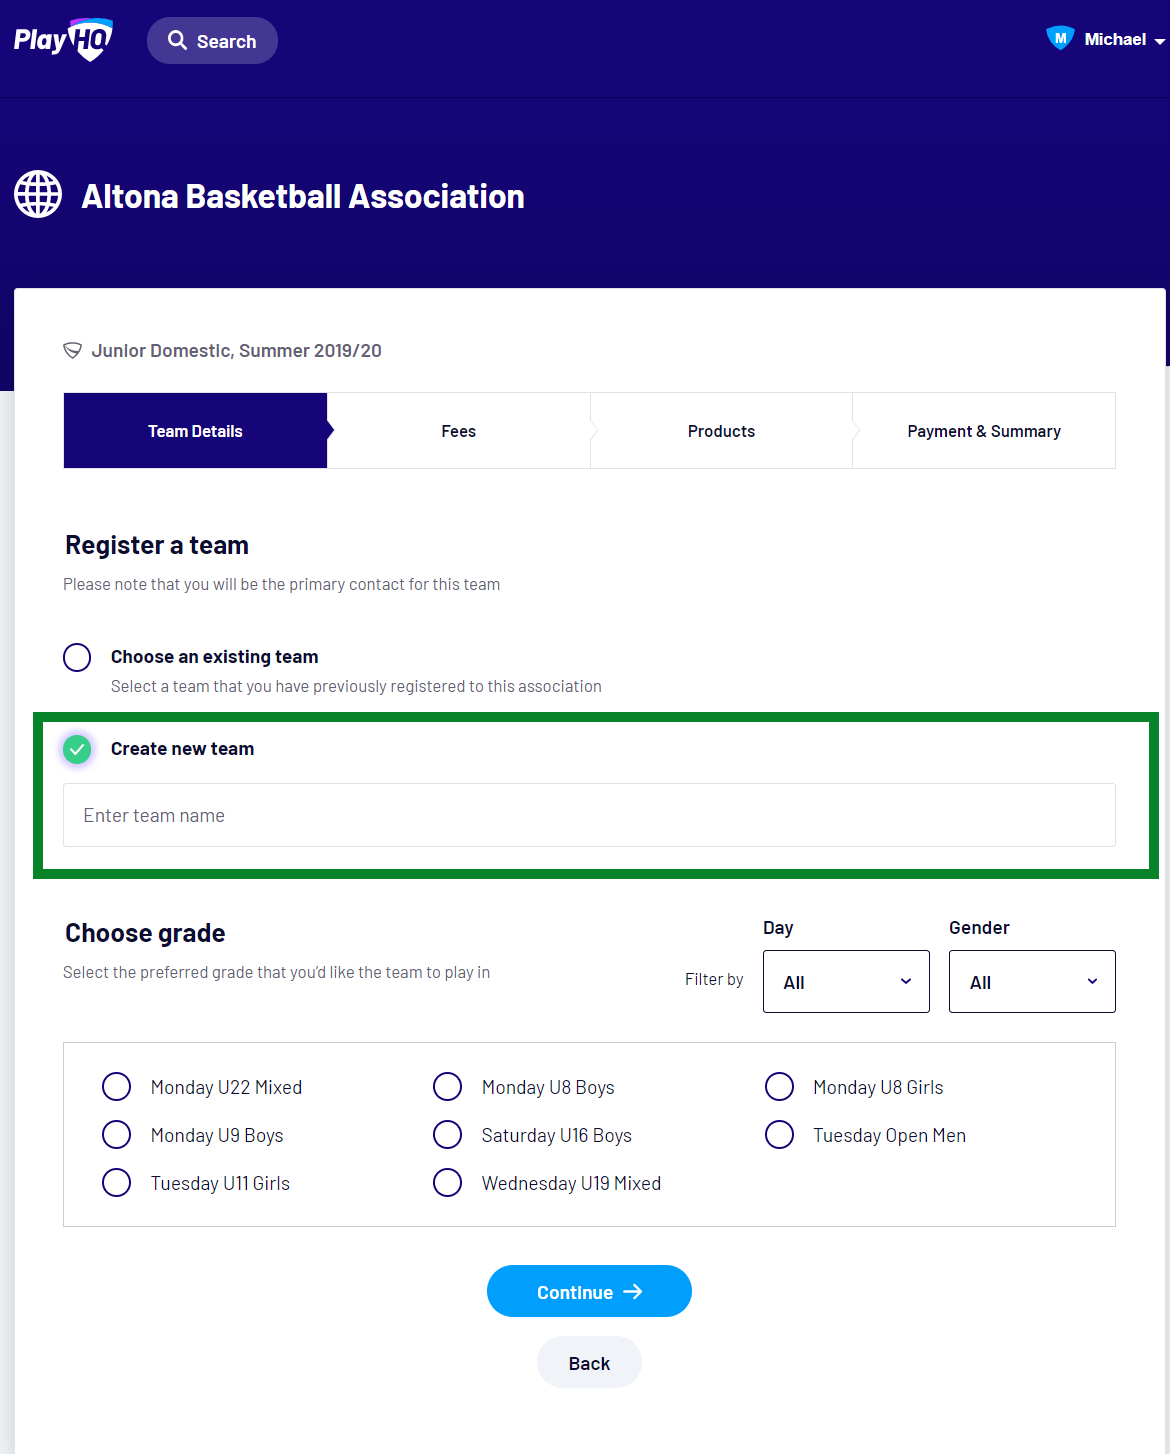This screenshot has width=1170, height=1454.
Task: Click the Michael profile shield avatar
Action: click(x=1060, y=39)
